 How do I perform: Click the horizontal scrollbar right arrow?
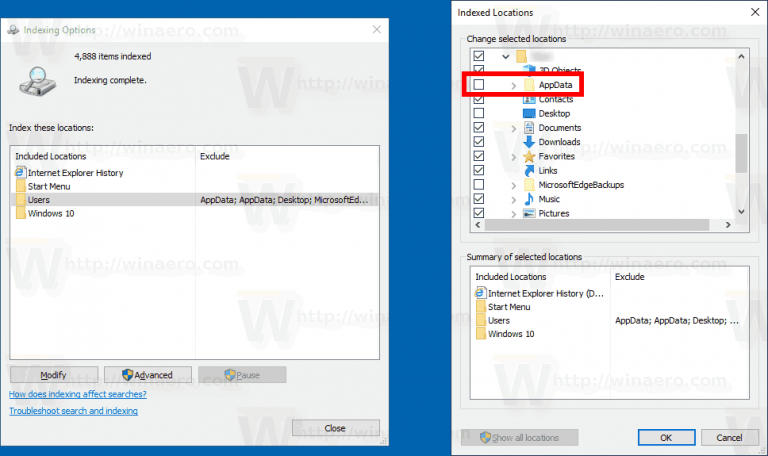click(728, 225)
